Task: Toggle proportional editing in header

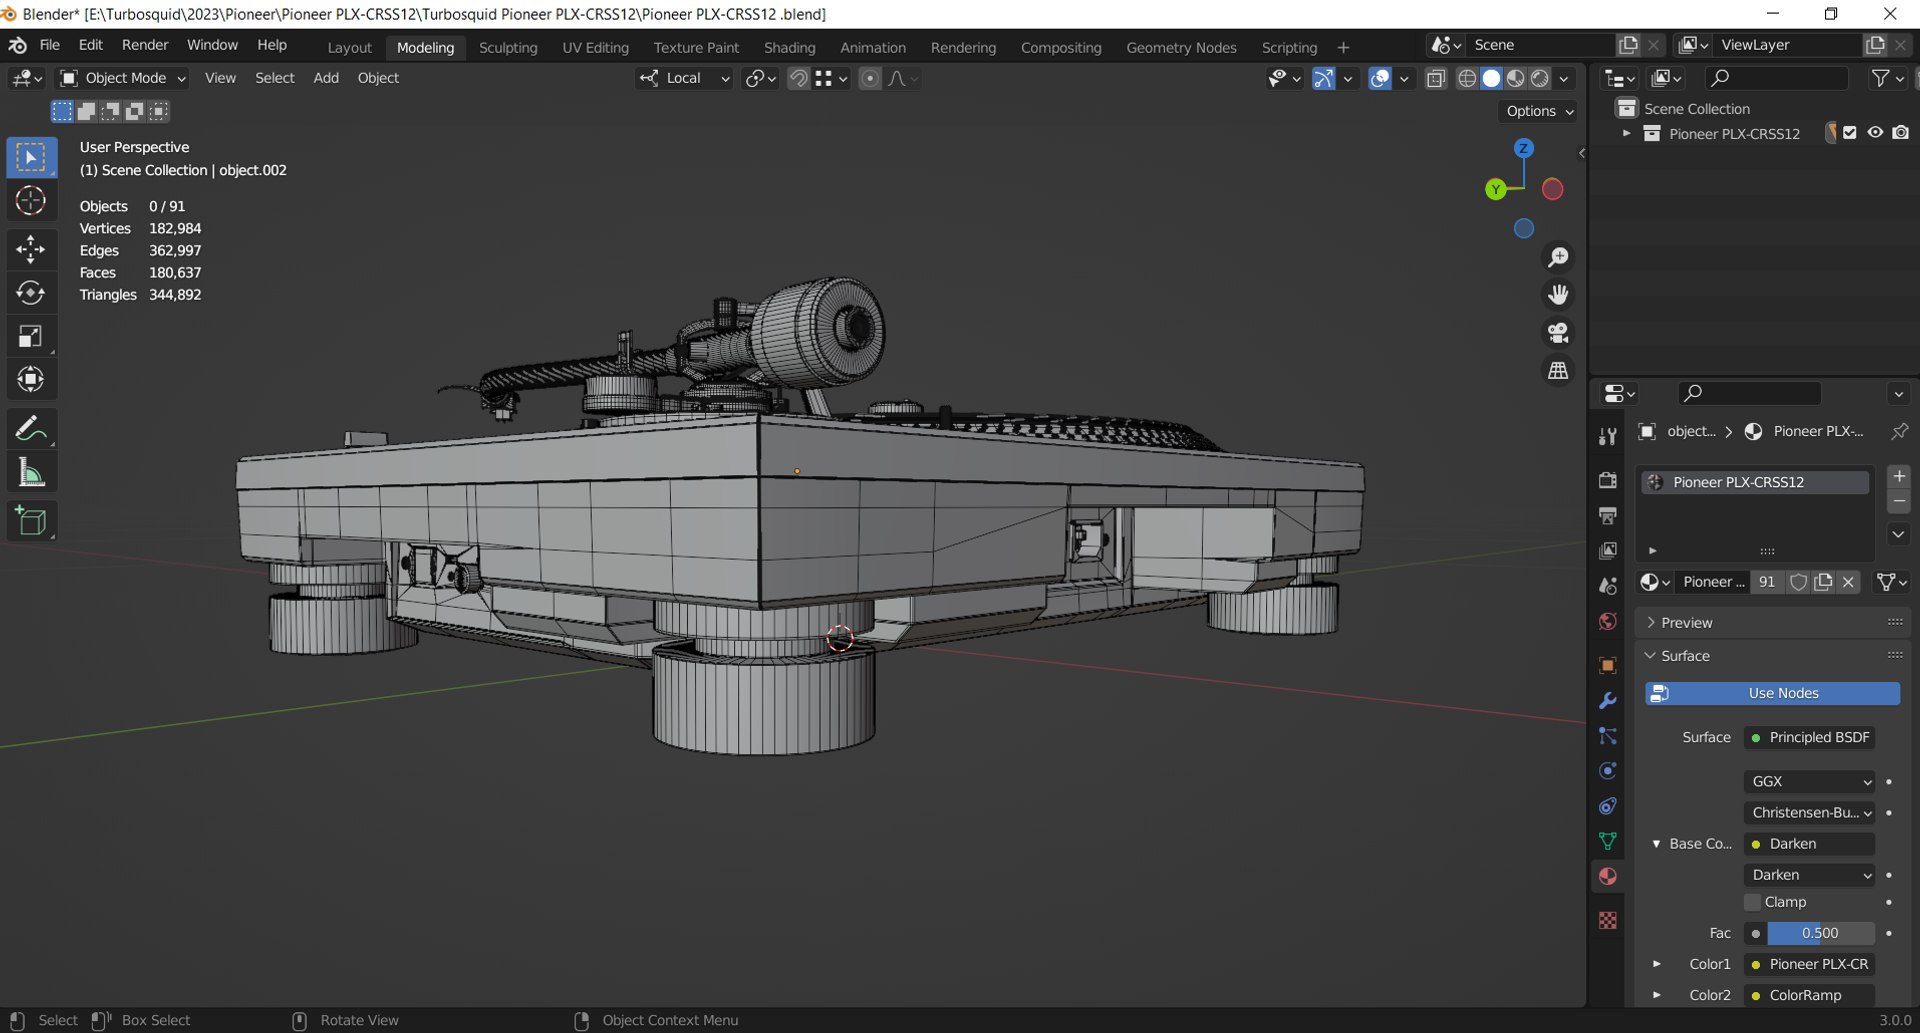Action: click(870, 78)
